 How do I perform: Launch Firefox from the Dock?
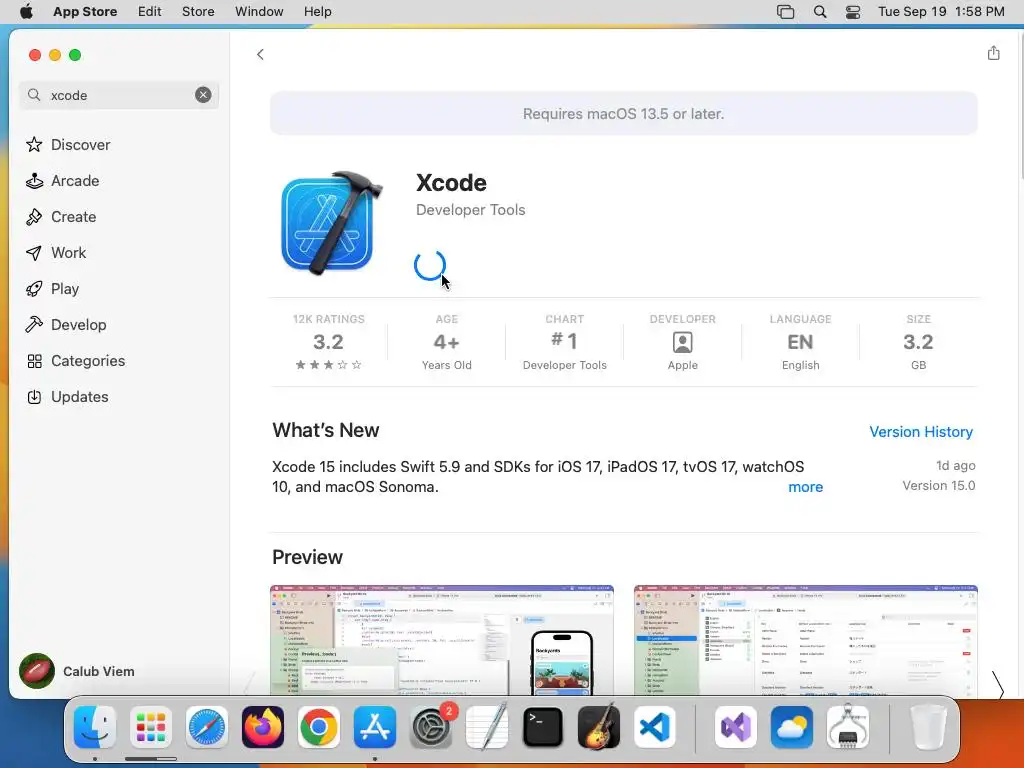263,727
